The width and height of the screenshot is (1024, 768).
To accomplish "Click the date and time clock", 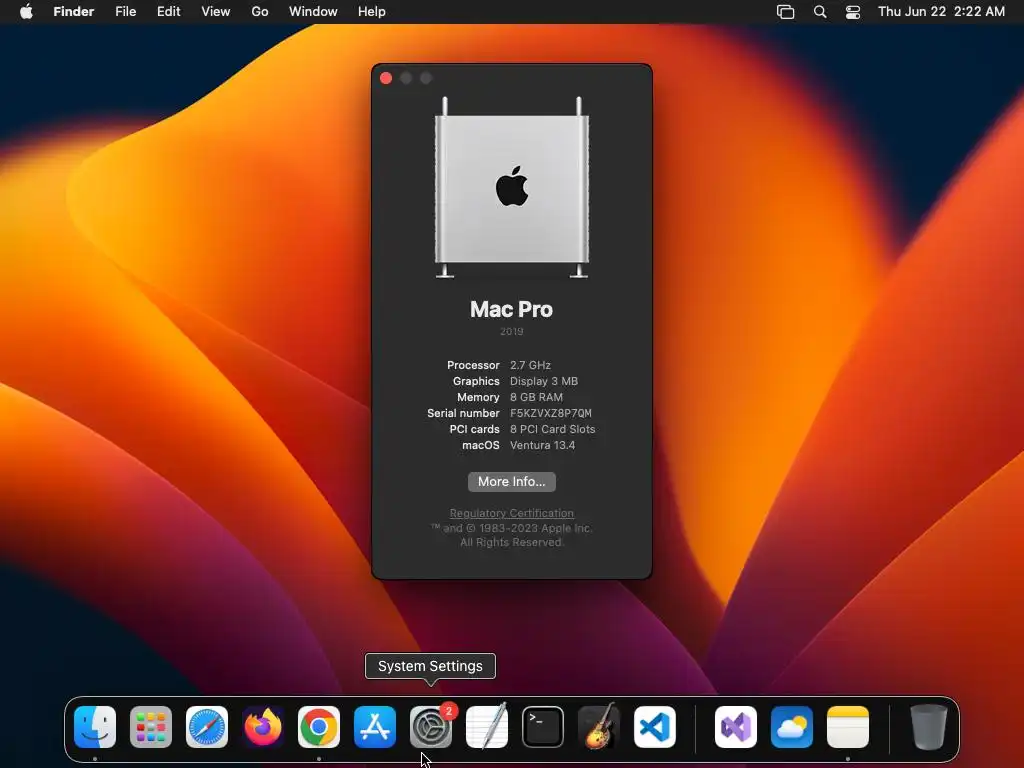I will coord(941,12).
